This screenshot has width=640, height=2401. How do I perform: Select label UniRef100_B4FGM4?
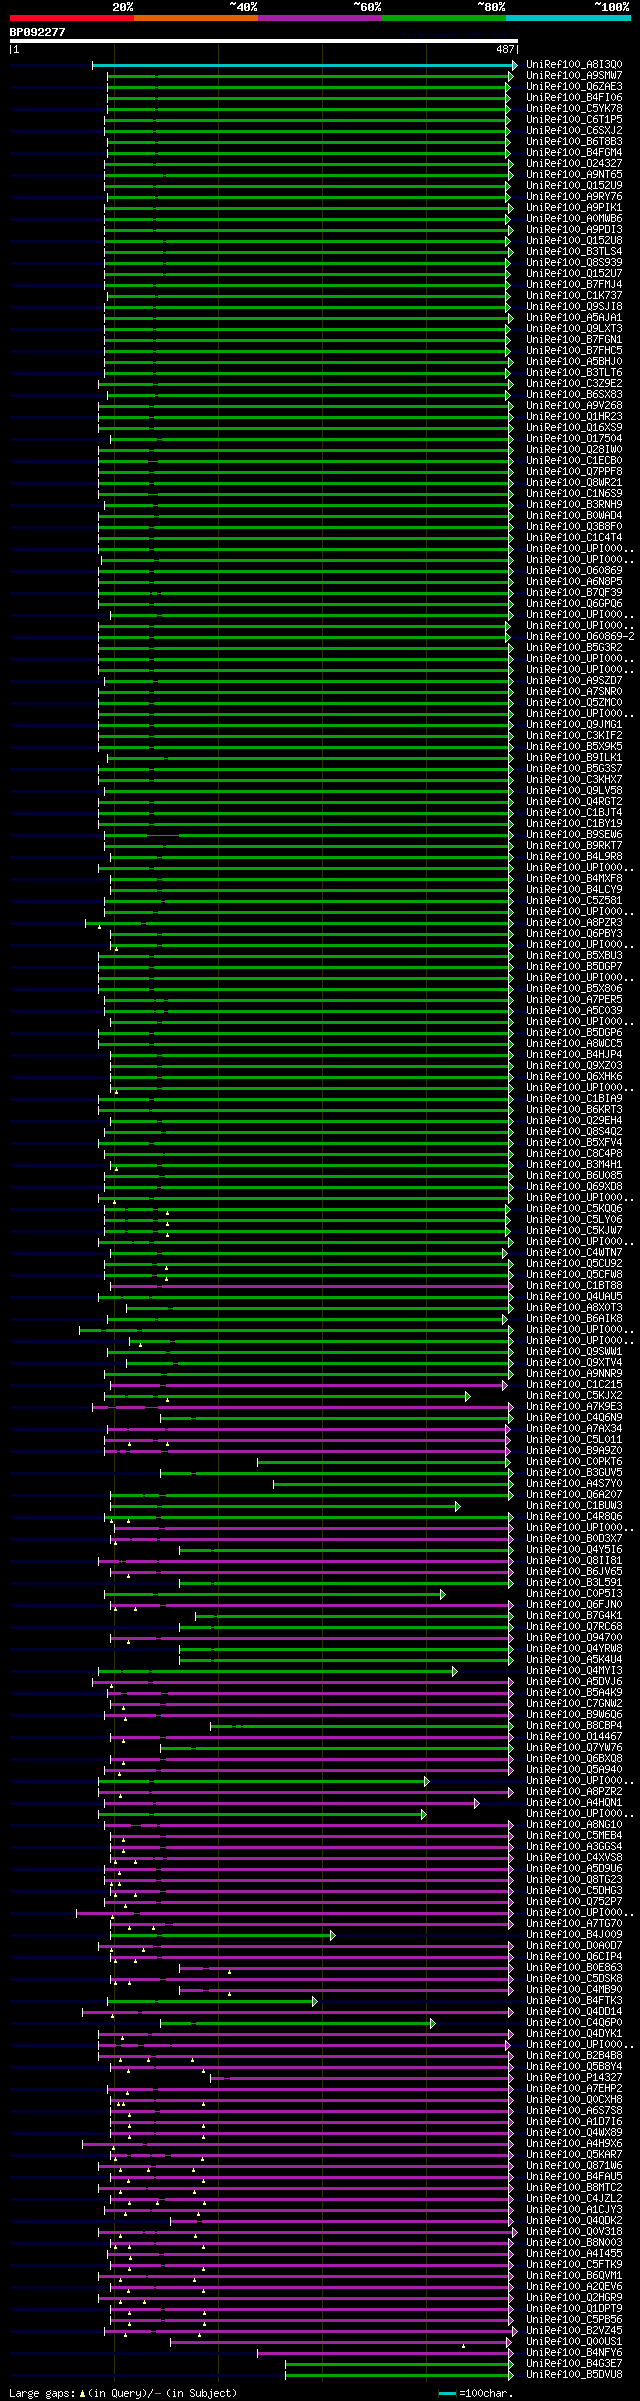click(574, 153)
